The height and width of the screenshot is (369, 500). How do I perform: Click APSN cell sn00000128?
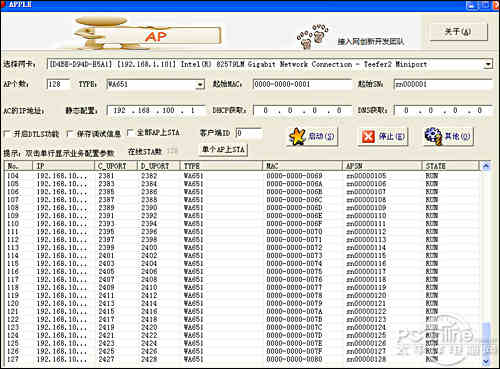point(366,359)
